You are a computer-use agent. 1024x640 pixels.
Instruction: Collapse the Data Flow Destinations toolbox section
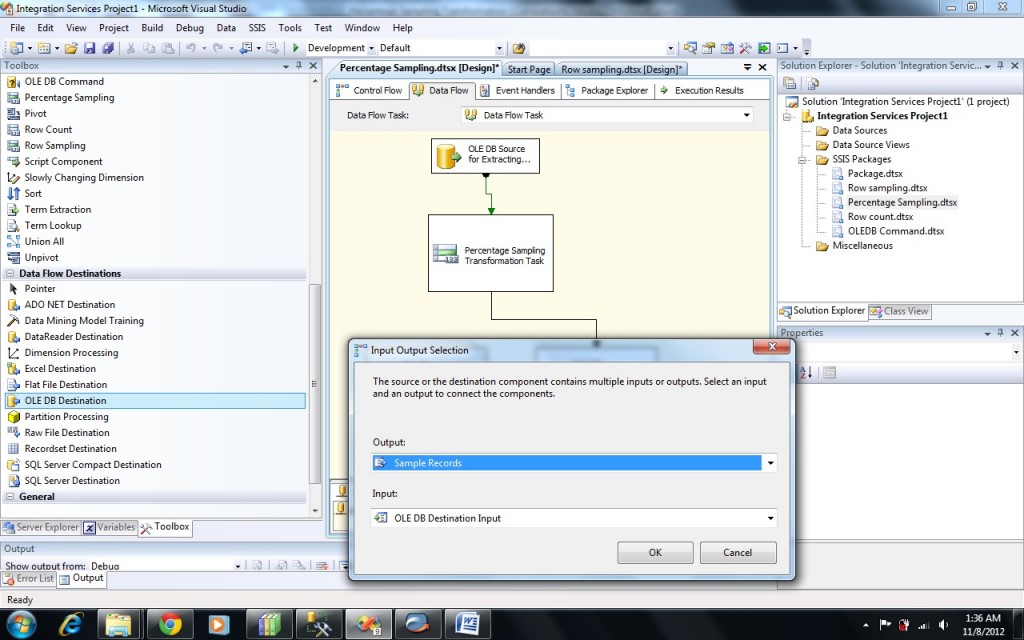(x=10, y=273)
